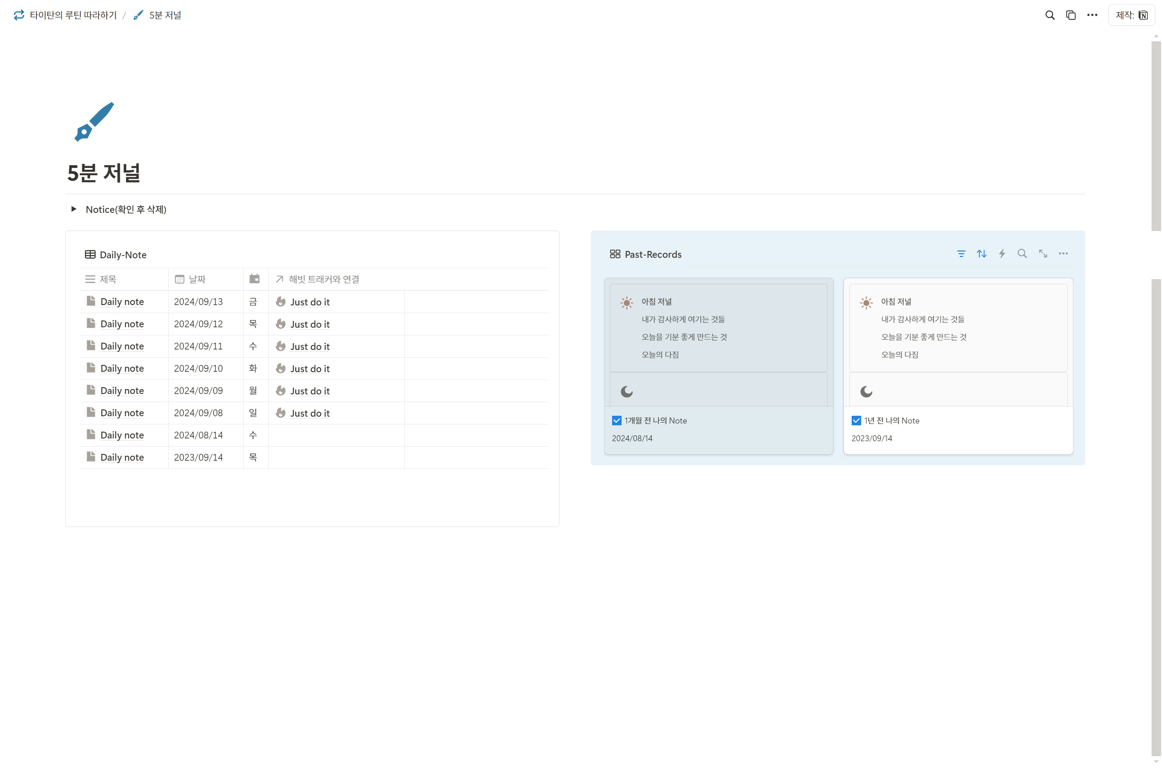Click the fire icon in the 2024/09/12 row

click(280, 324)
